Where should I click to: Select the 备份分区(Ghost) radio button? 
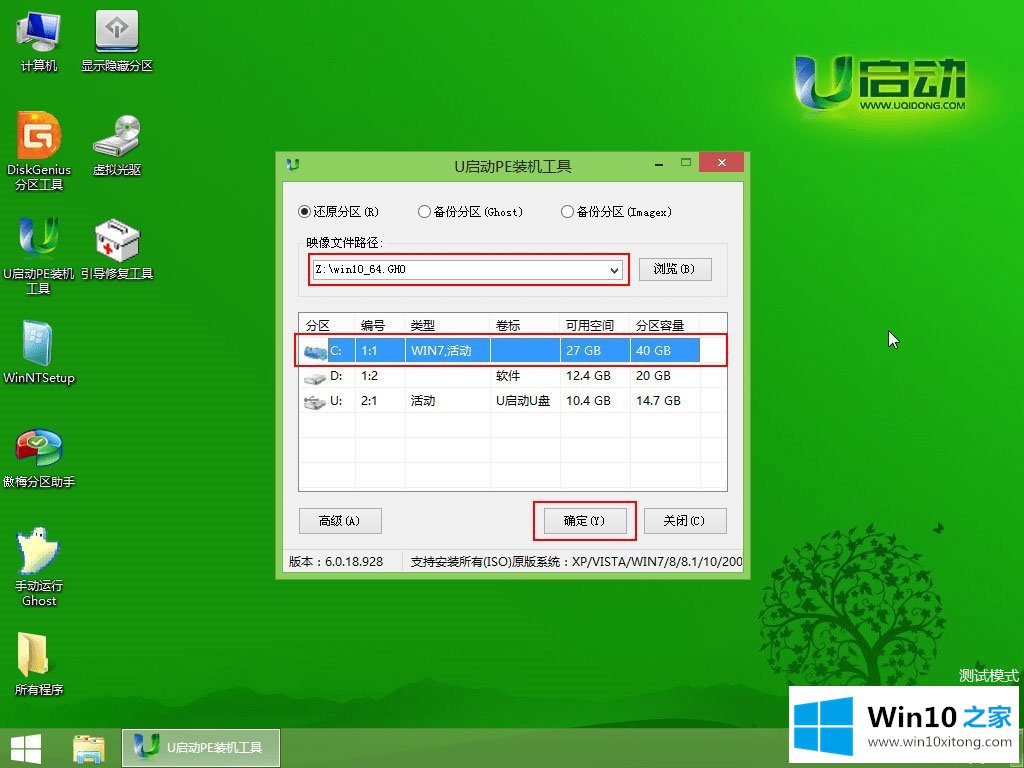[470, 212]
